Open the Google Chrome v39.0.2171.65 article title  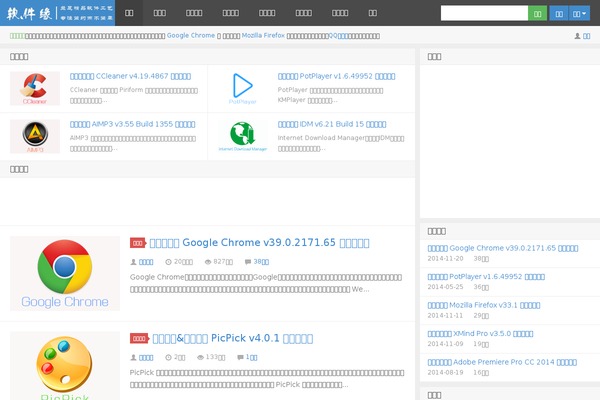click(x=259, y=243)
